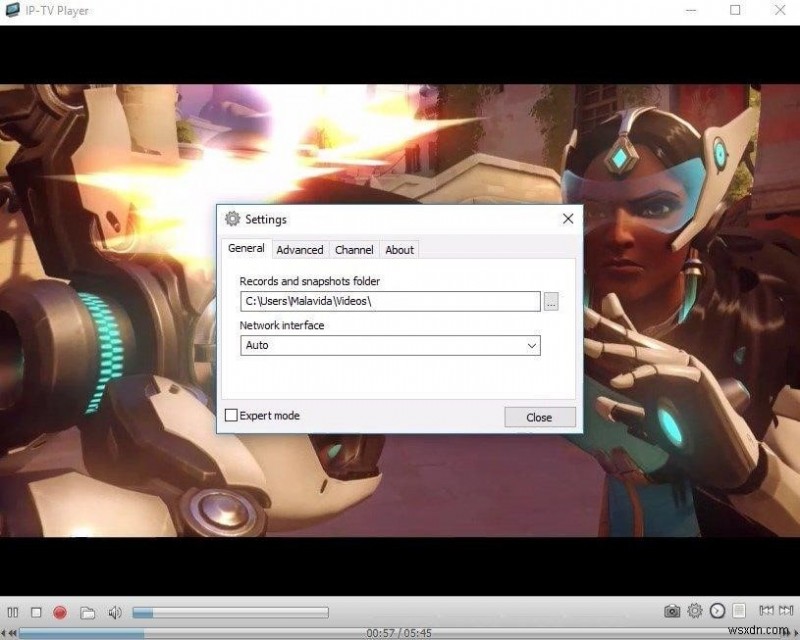Start recording with the red record button
This screenshot has height=640, width=800.
tap(60, 611)
